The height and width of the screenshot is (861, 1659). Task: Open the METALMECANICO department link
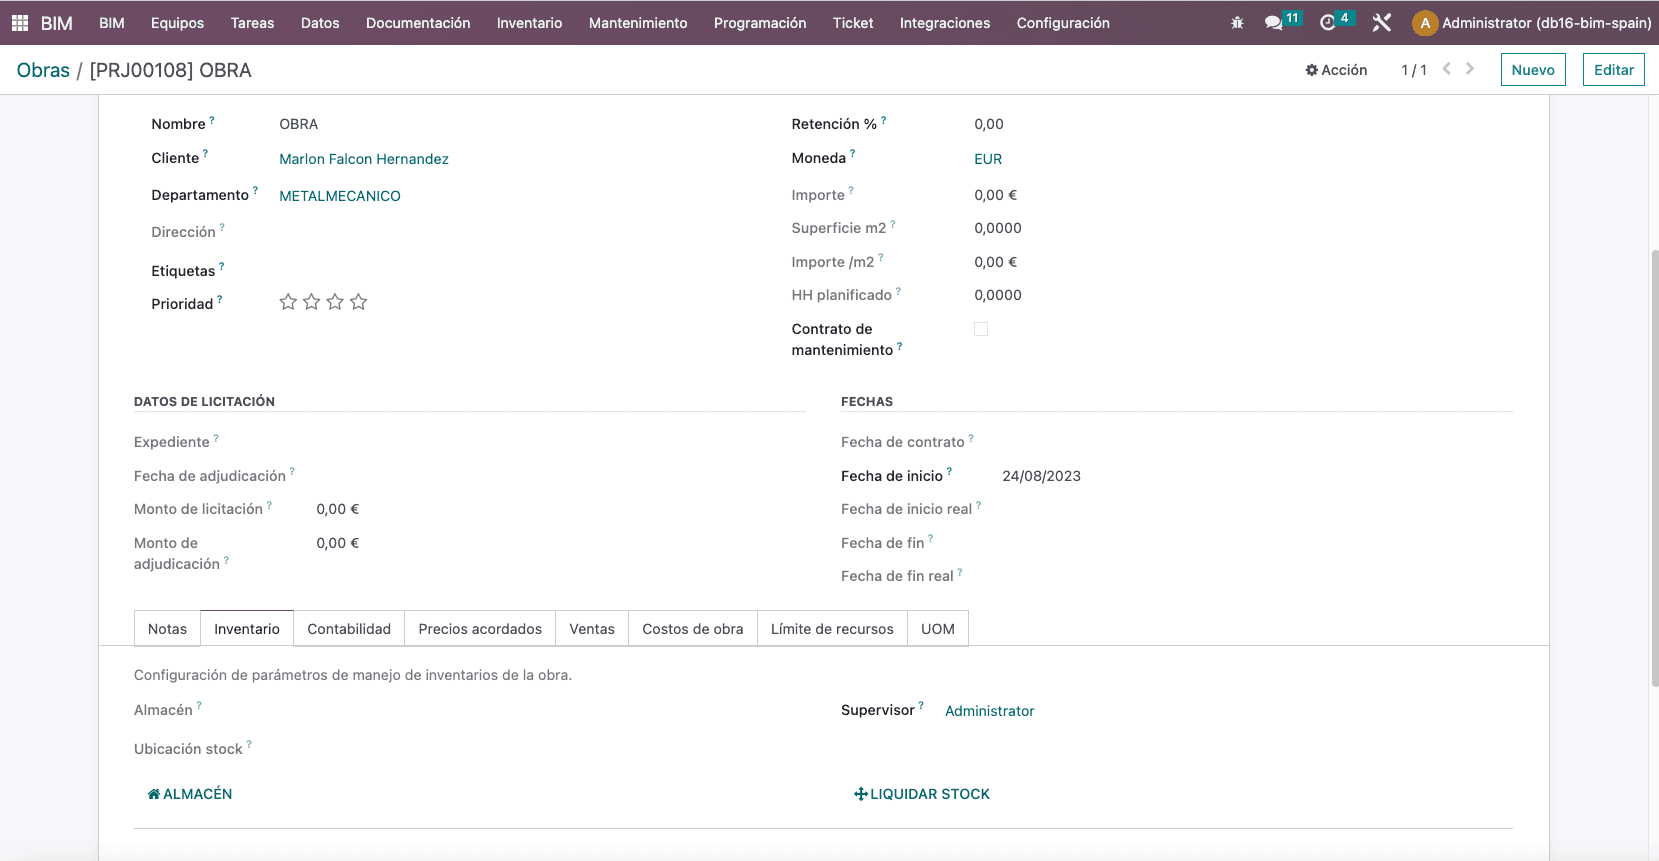[x=340, y=196]
